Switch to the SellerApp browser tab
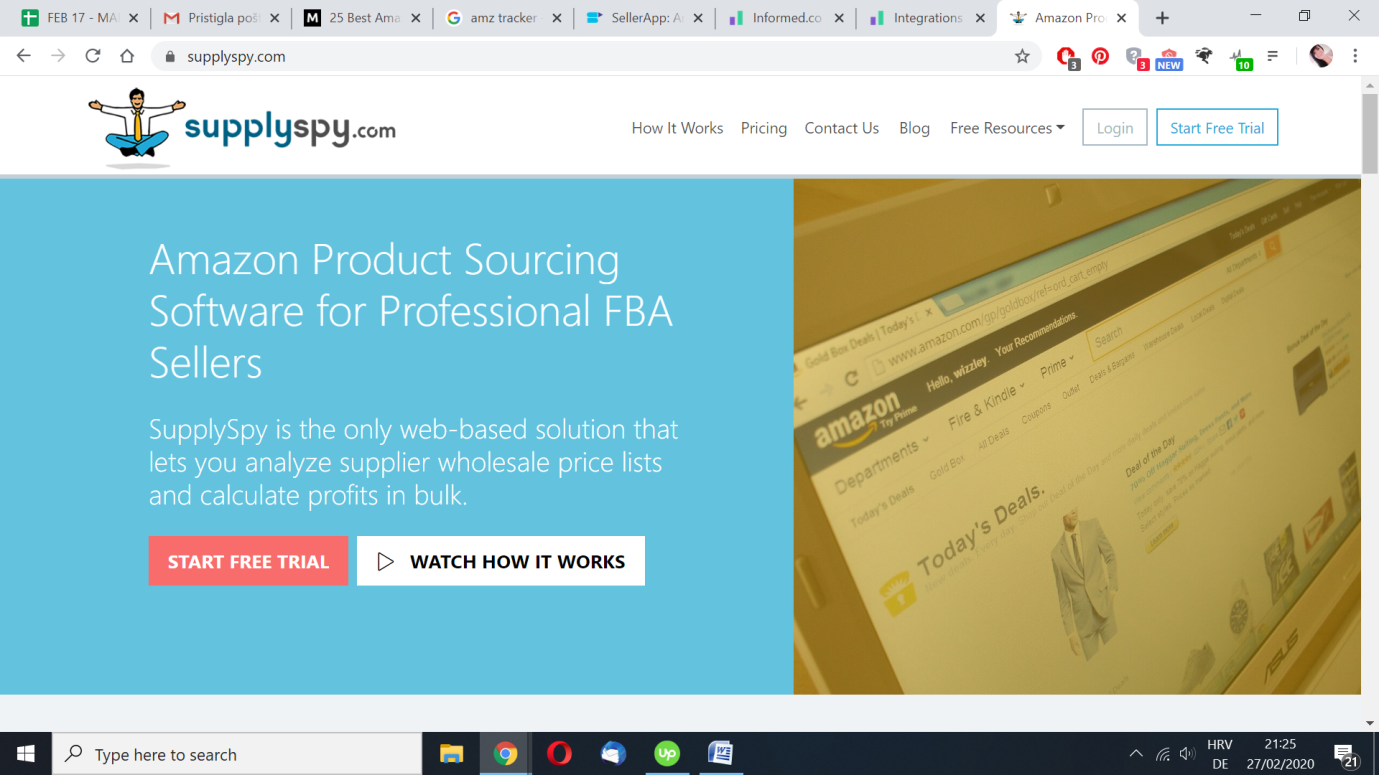 click(645, 18)
